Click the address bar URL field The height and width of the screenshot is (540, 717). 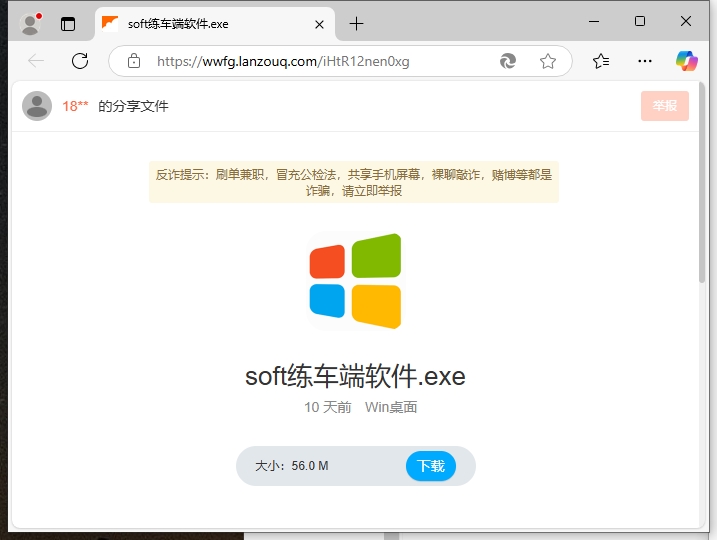click(x=300, y=61)
